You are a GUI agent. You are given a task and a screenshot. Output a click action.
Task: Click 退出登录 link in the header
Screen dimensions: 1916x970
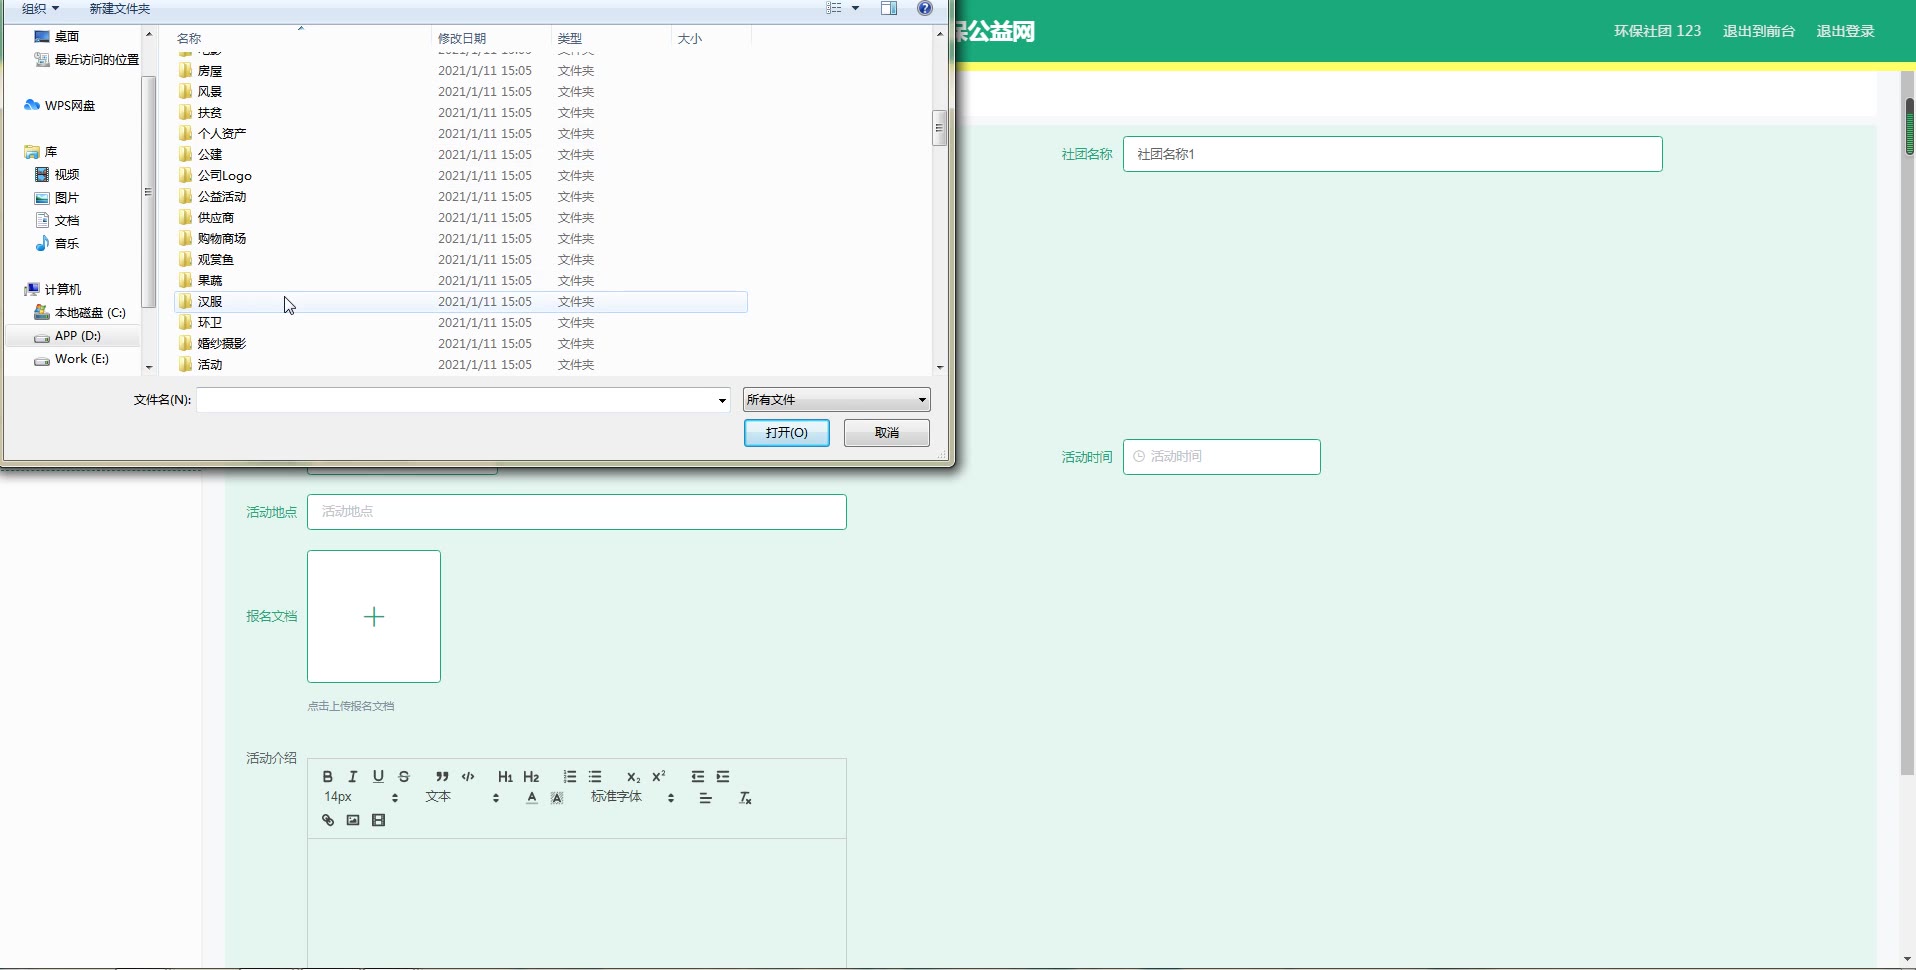click(x=1845, y=31)
